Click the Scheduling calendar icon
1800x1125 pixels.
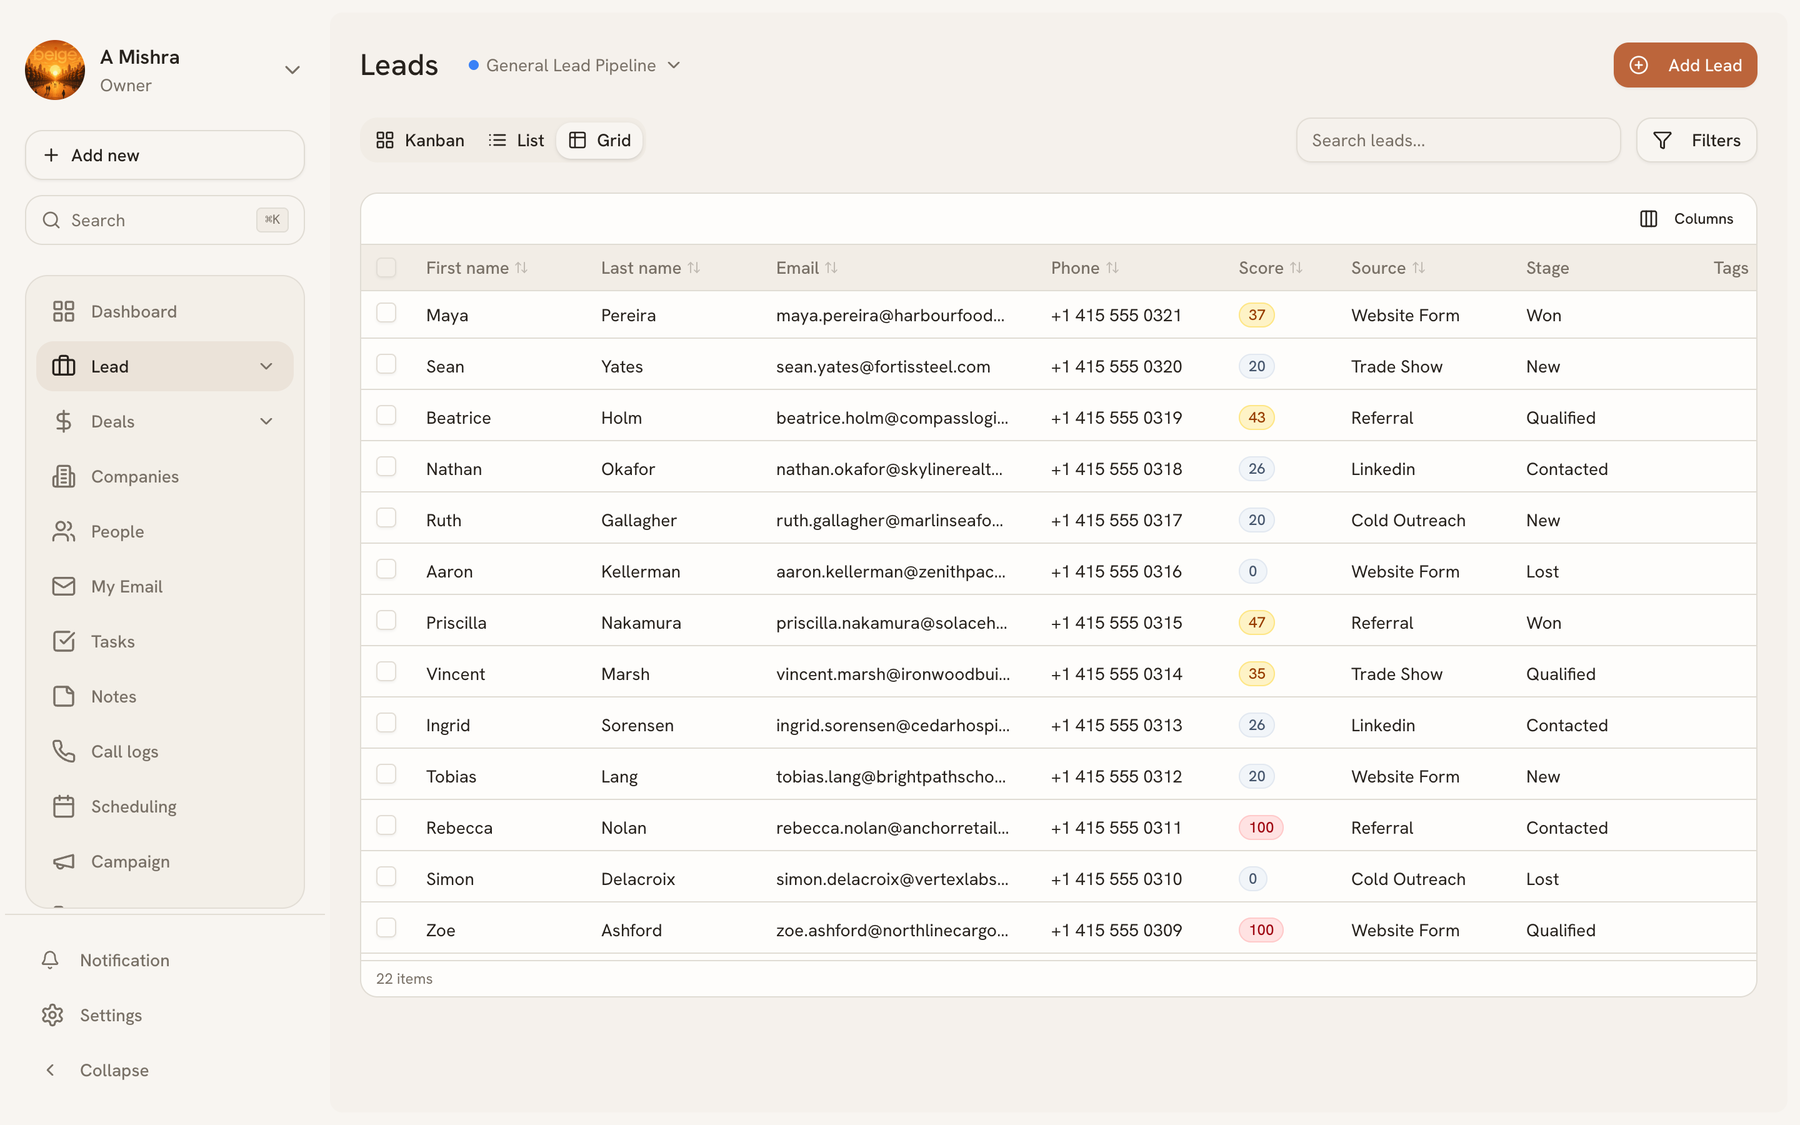[x=63, y=807]
